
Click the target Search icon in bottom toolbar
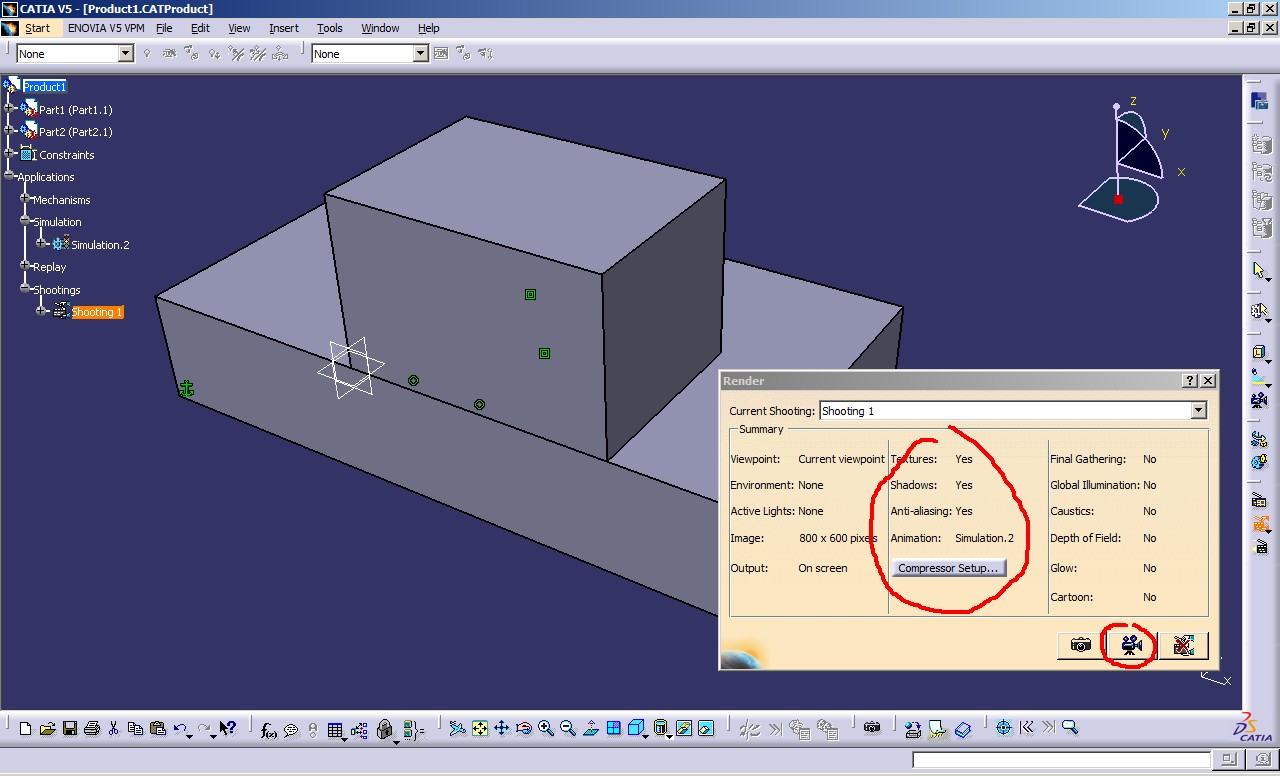1004,729
